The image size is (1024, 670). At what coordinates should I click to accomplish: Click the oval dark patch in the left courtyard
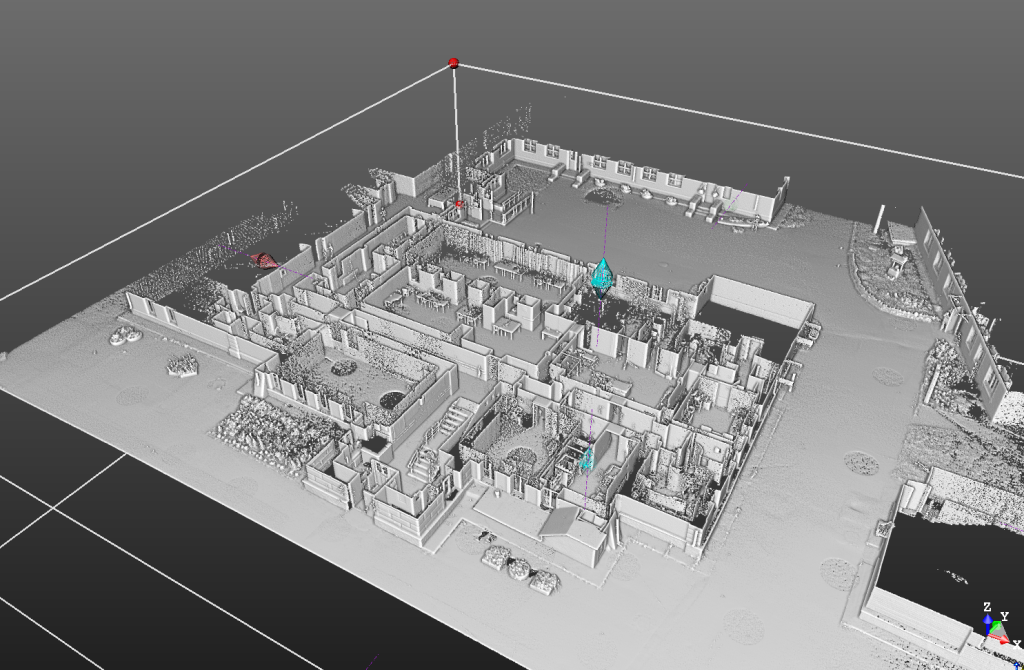click(343, 368)
